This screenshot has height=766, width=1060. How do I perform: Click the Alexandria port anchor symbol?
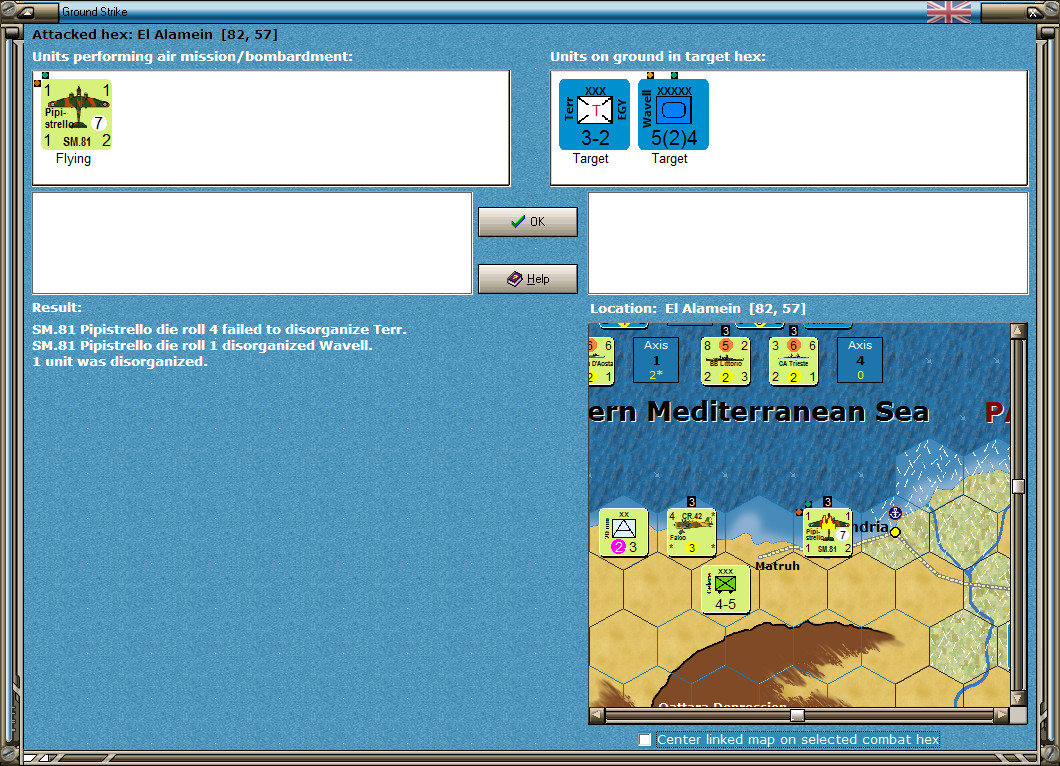[x=895, y=513]
